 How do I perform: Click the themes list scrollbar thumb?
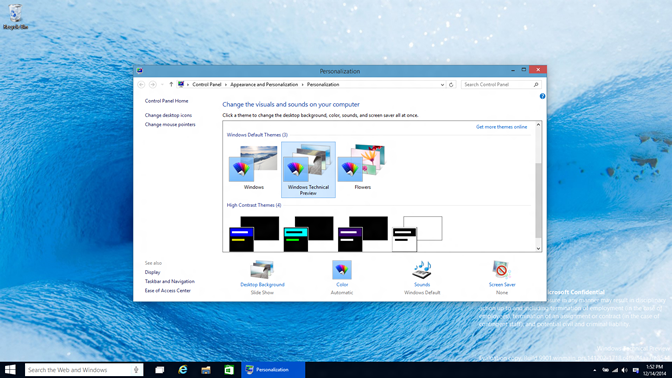click(538, 200)
